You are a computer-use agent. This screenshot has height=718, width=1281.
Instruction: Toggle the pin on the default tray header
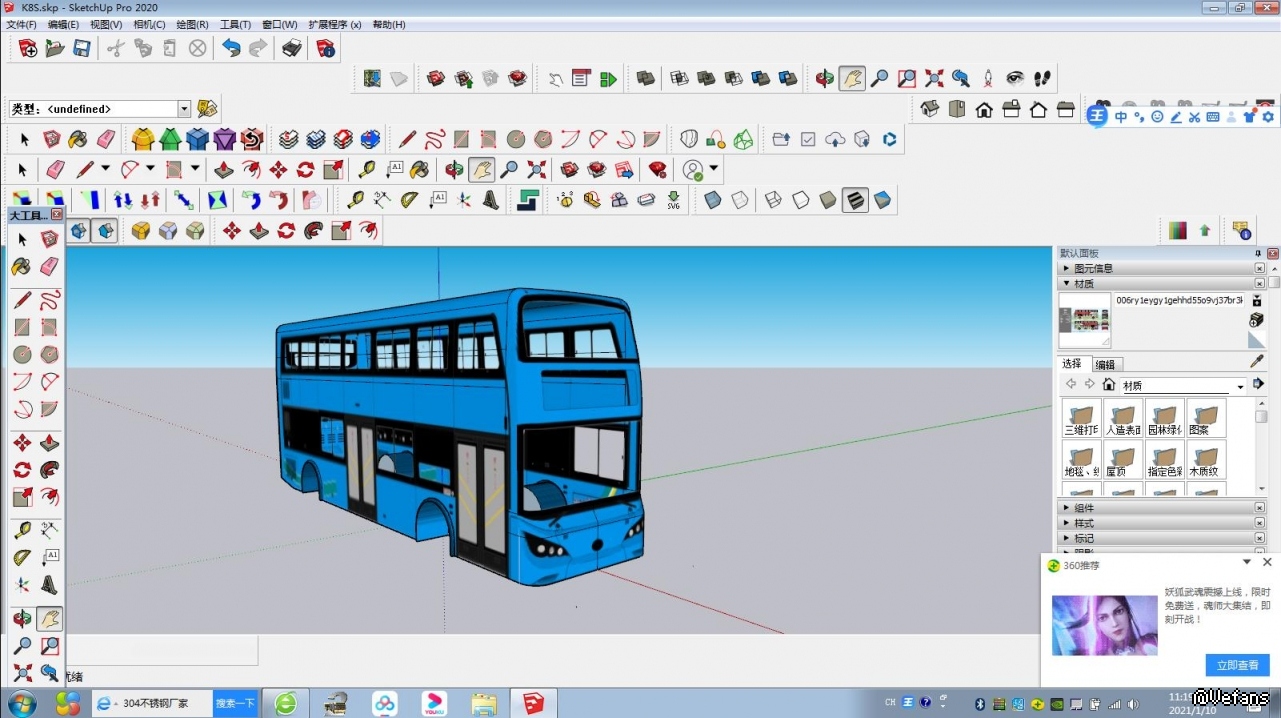coord(1258,254)
